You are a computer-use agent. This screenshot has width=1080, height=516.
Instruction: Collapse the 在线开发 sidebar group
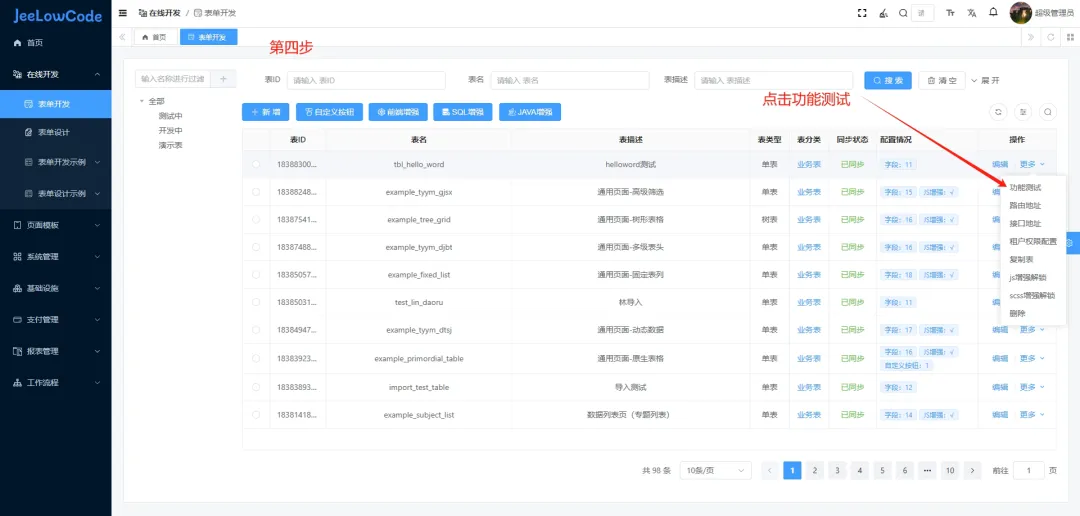pos(56,74)
